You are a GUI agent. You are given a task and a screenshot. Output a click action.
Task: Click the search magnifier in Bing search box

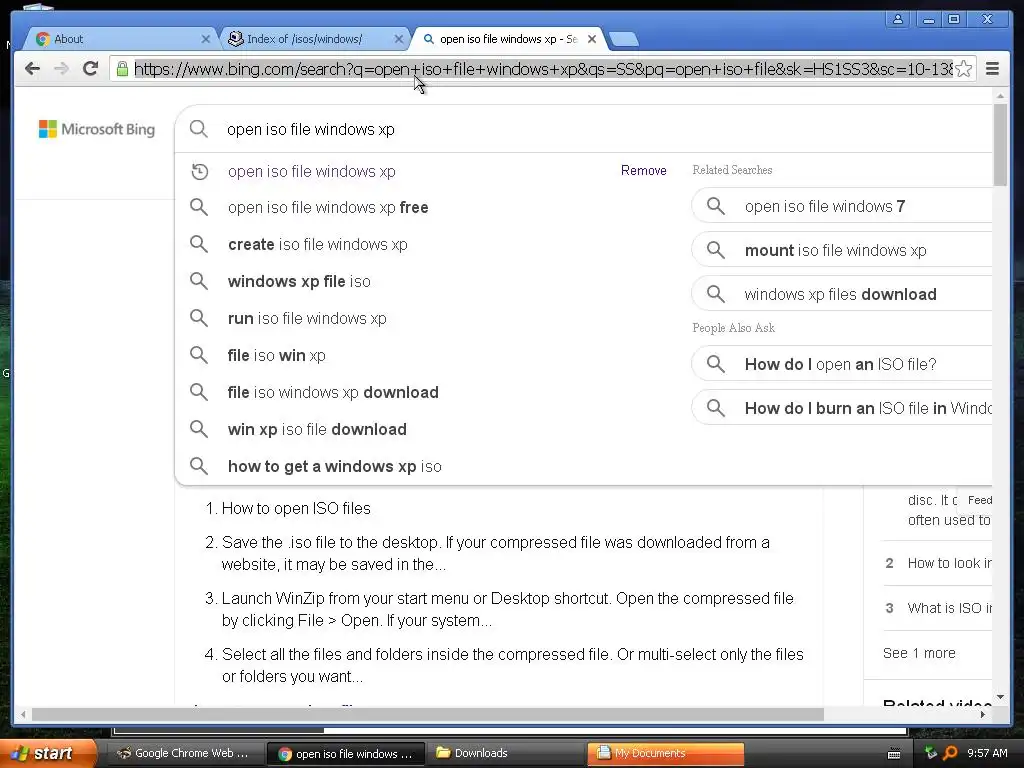(199, 129)
